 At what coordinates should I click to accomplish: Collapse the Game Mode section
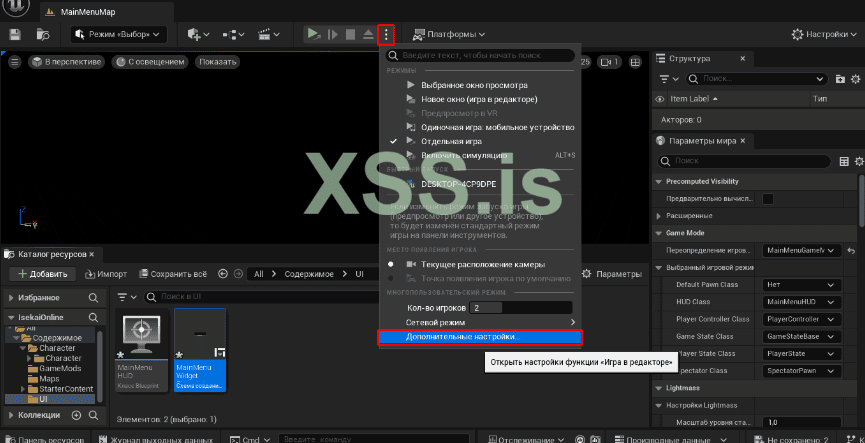(x=659, y=233)
